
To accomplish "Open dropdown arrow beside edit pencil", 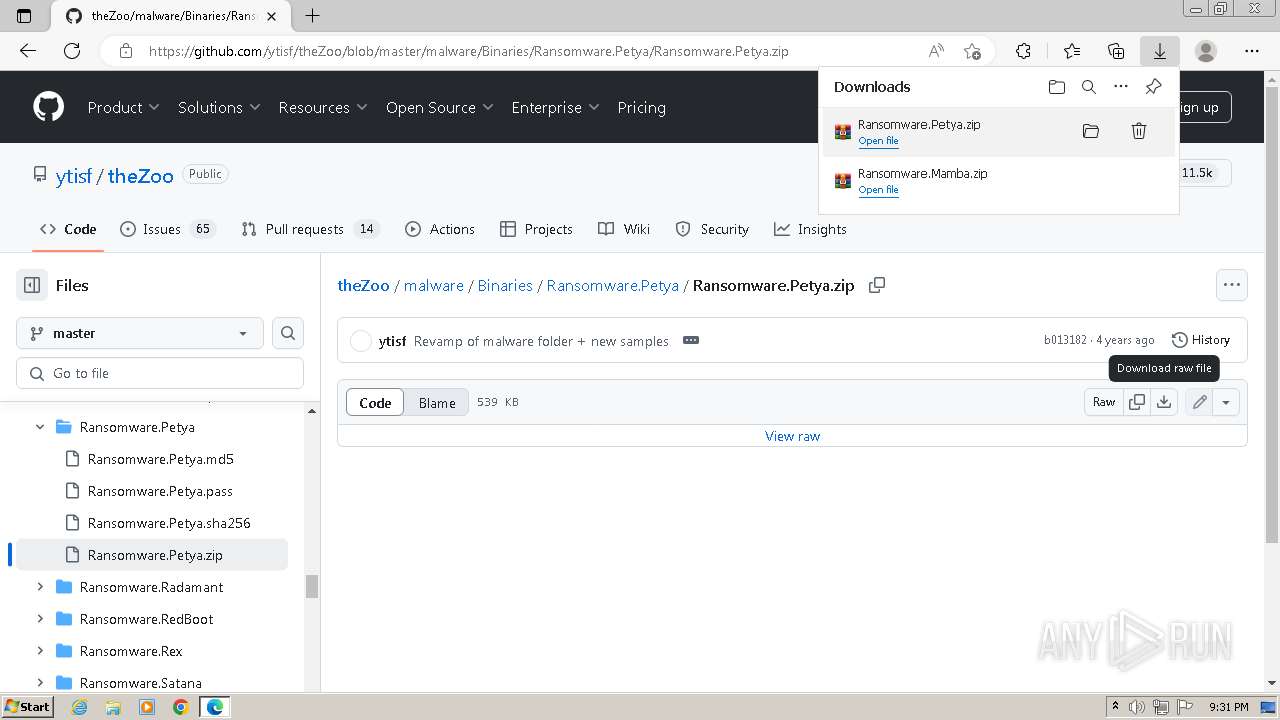I will tap(1226, 402).
